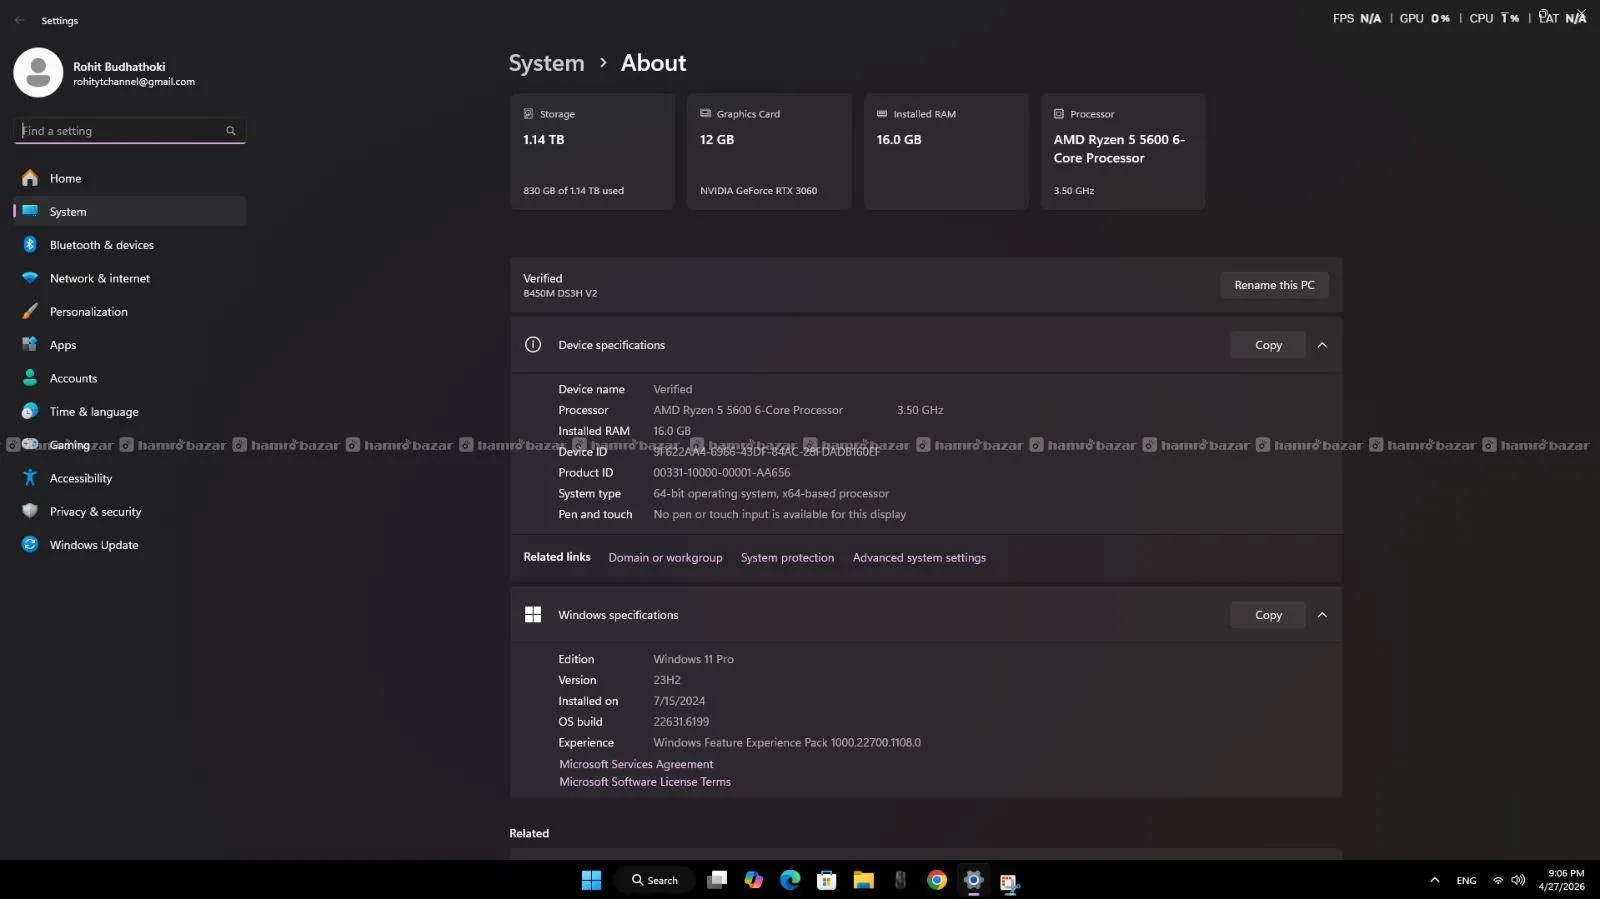The width and height of the screenshot is (1600, 899).
Task: Open the Graphics Card 12 GB card
Action: 769,152
